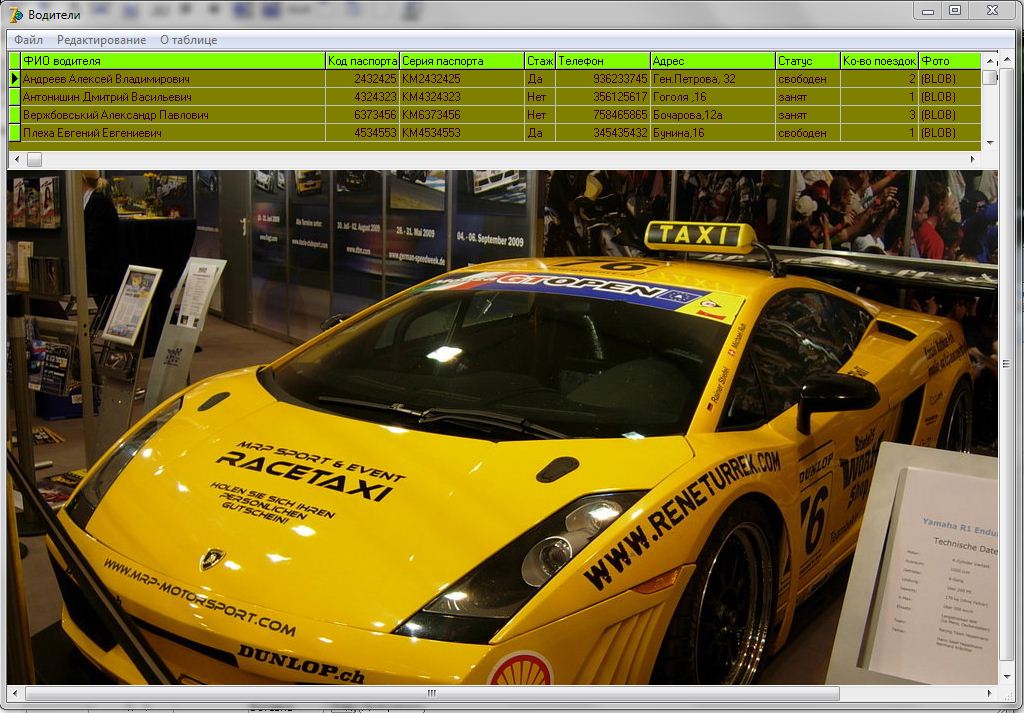Select the current-row indicator arrow for Андреев
The width and height of the screenshot is (1024, 713).
coord(14,78)
